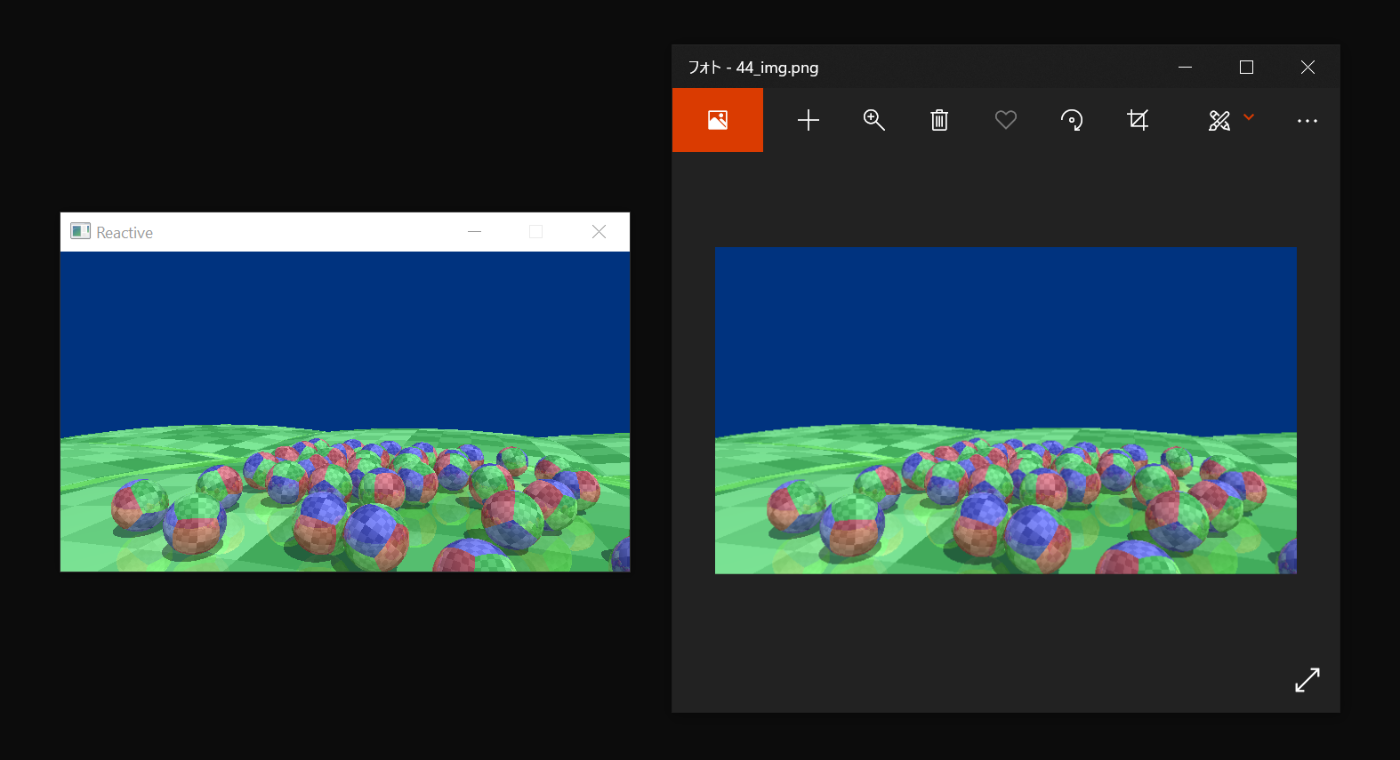Minimize the Reactive window

475,231
